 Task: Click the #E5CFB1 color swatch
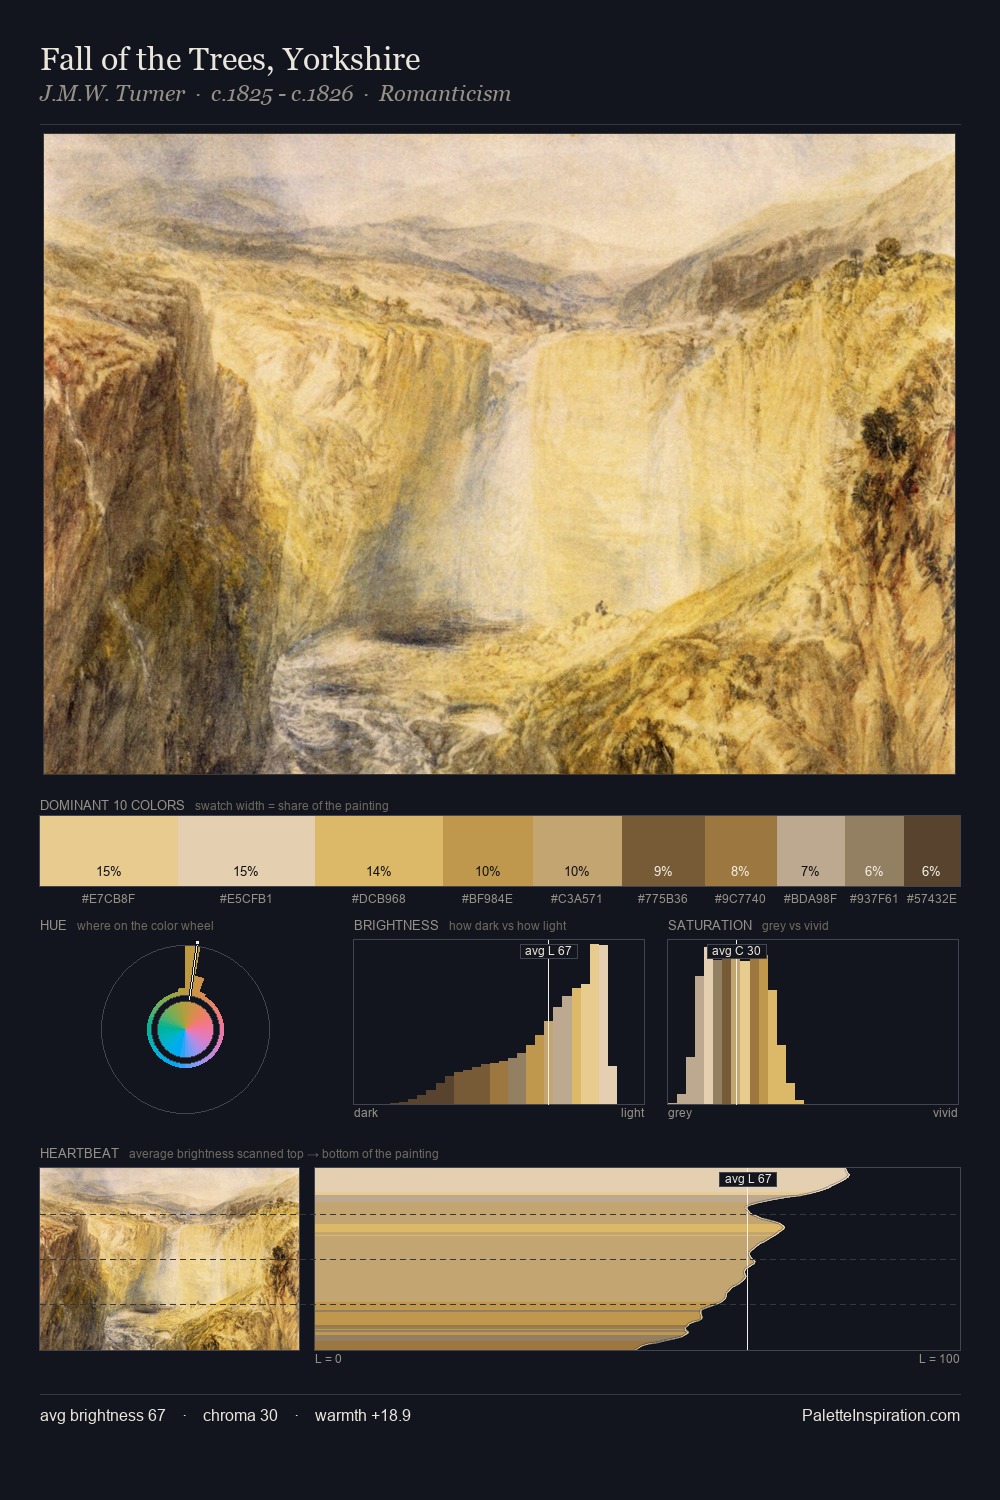click(246, 851)
